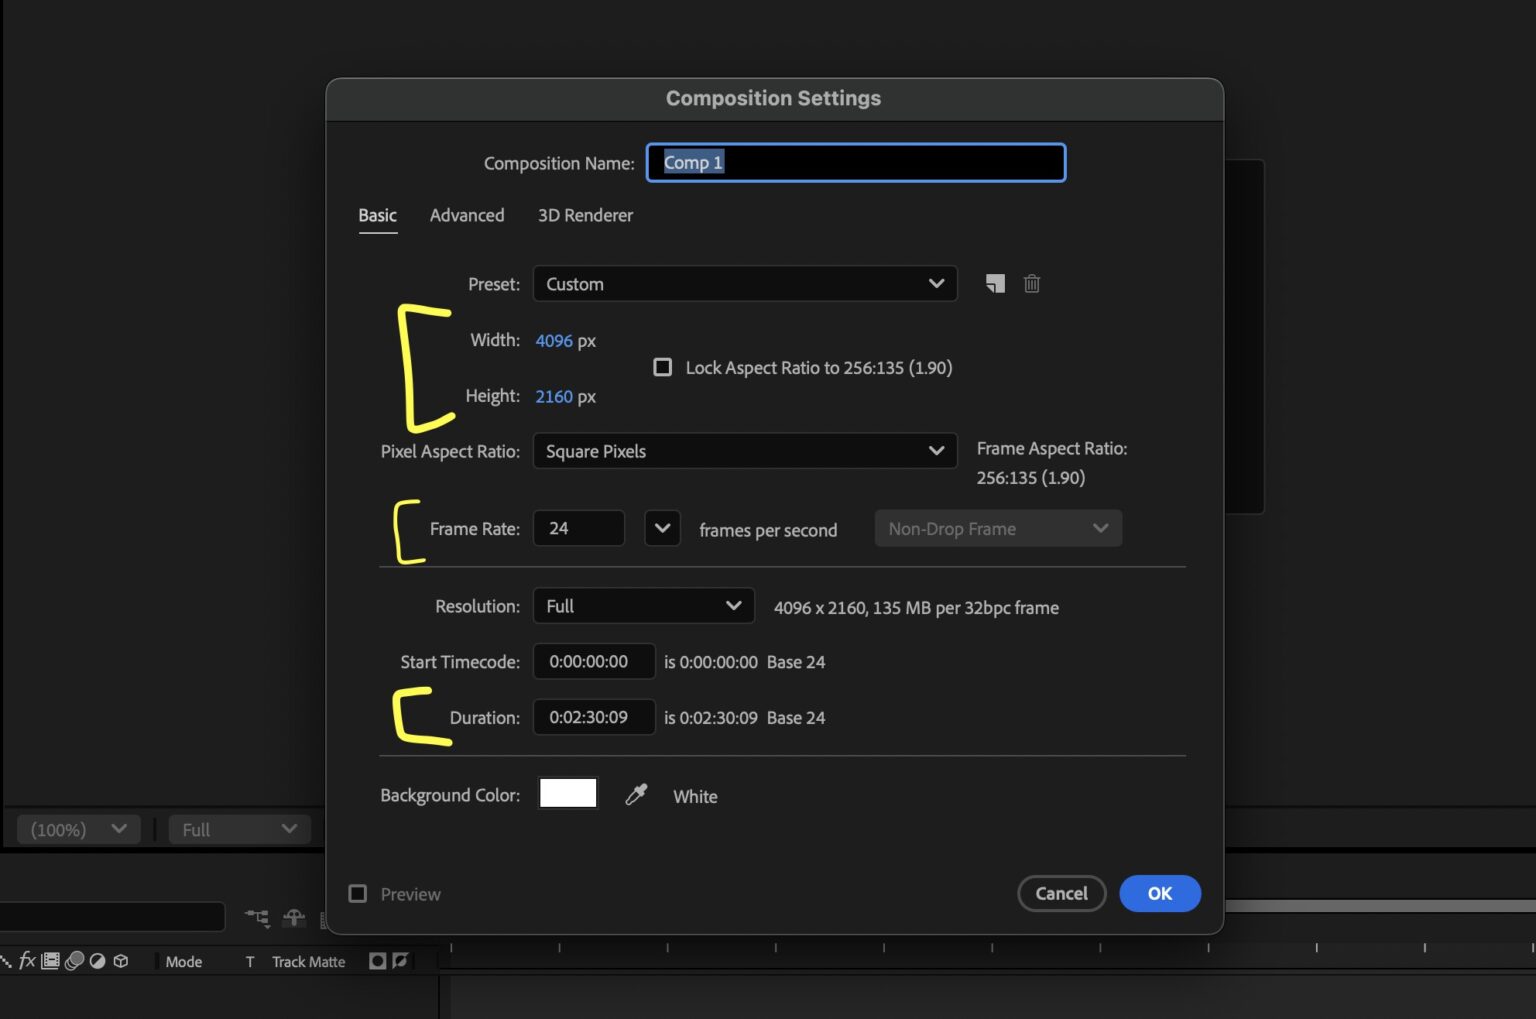Switch to the Advanced tab

pyautogui.click(x=467, y=215)
